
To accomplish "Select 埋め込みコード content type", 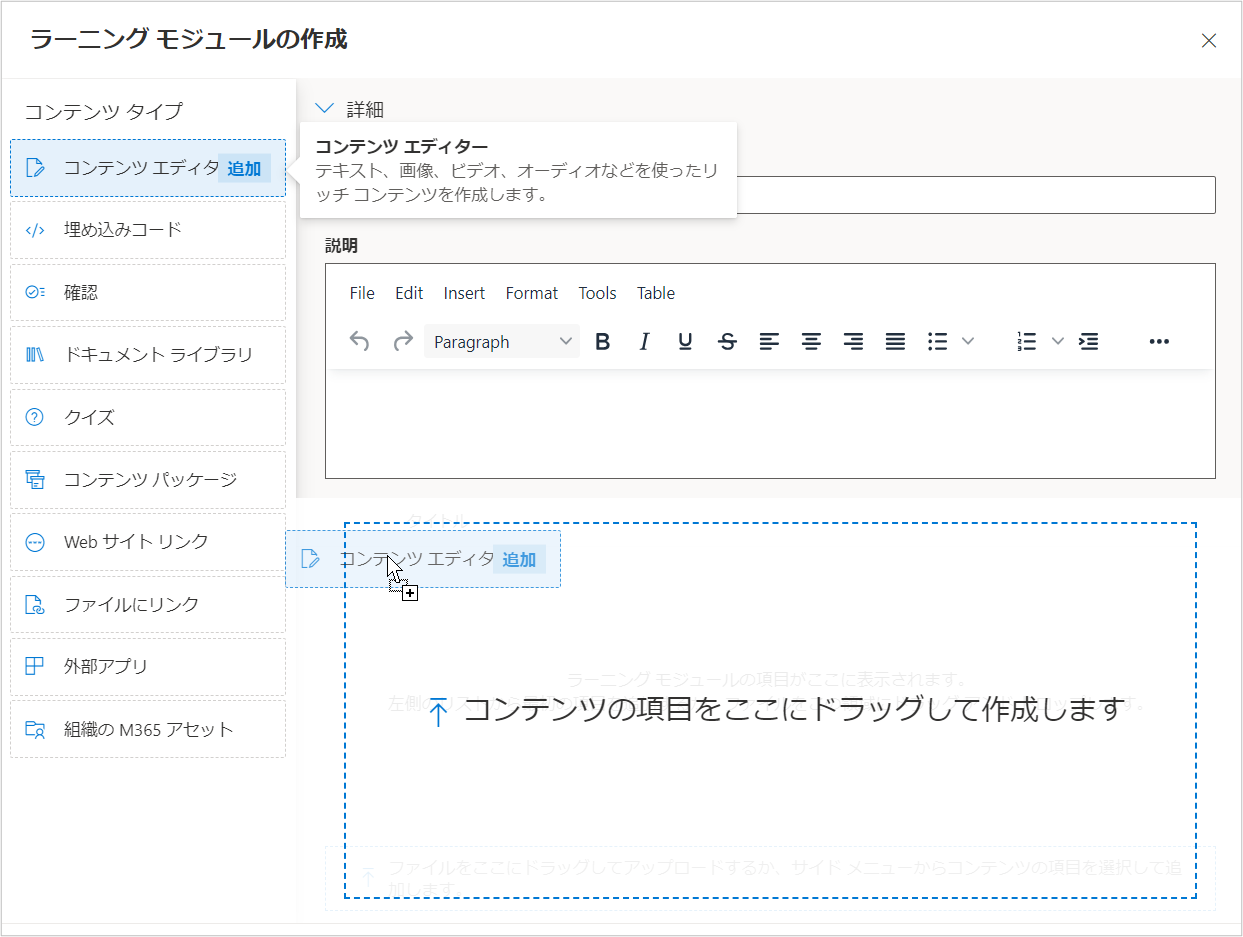I will 148,230.
